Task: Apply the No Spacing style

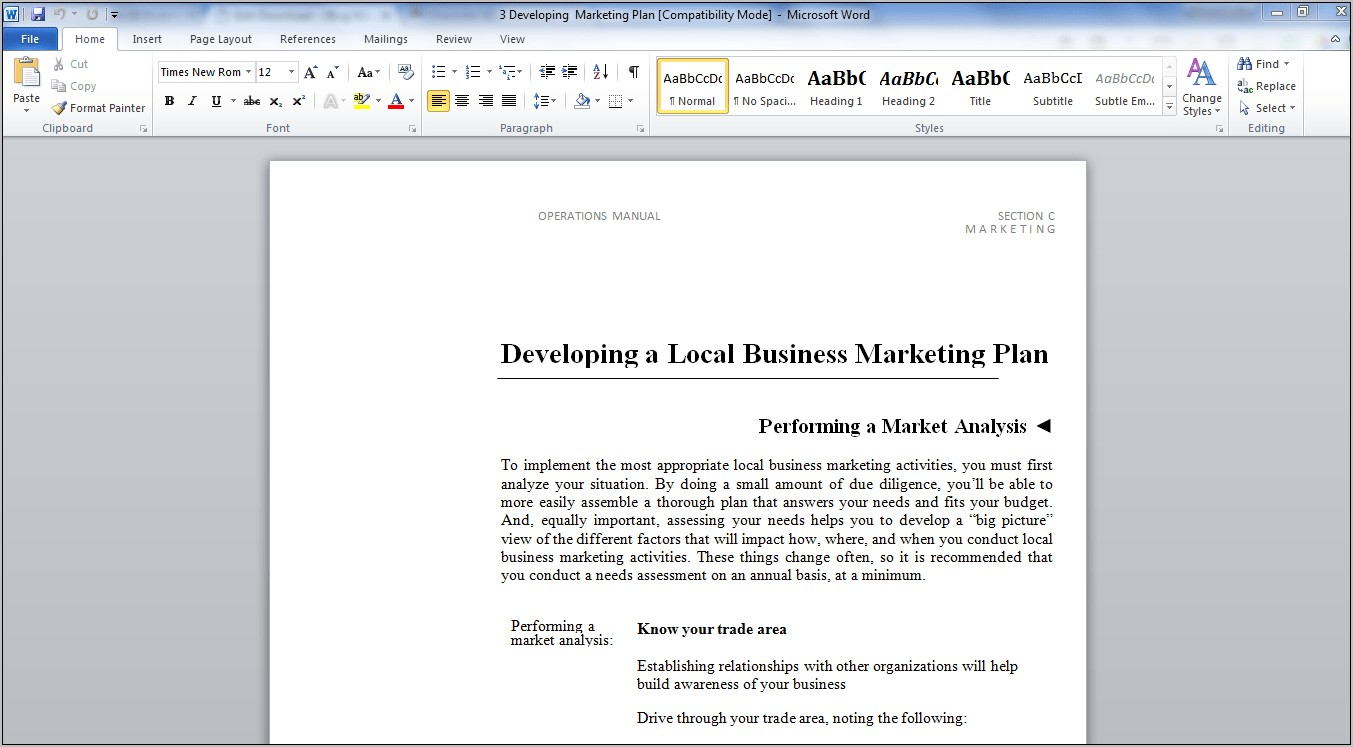Action: tap(764, 86)
